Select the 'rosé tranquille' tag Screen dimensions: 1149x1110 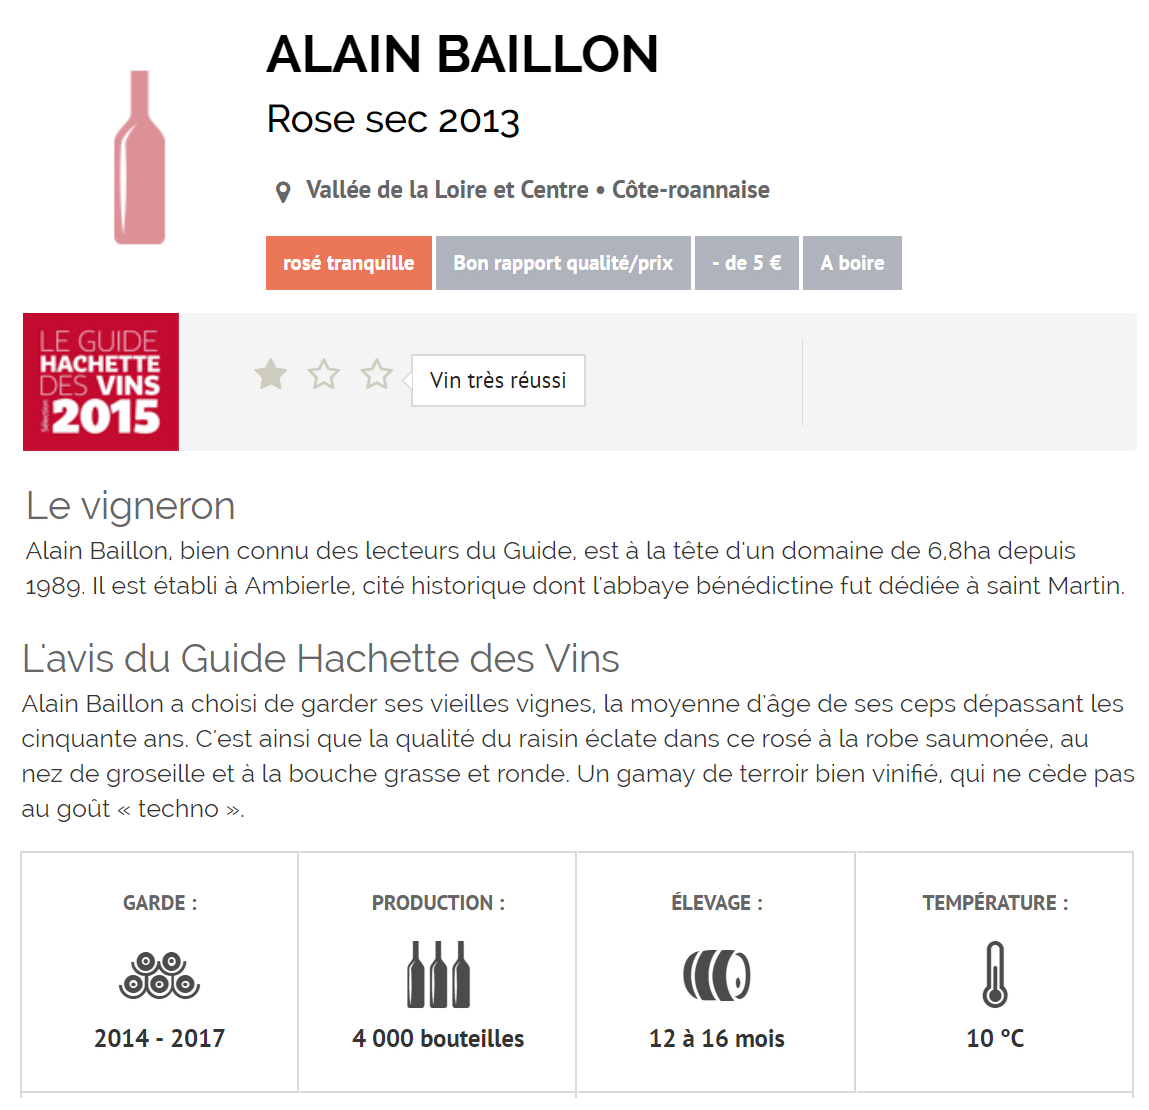click(348, 263)
